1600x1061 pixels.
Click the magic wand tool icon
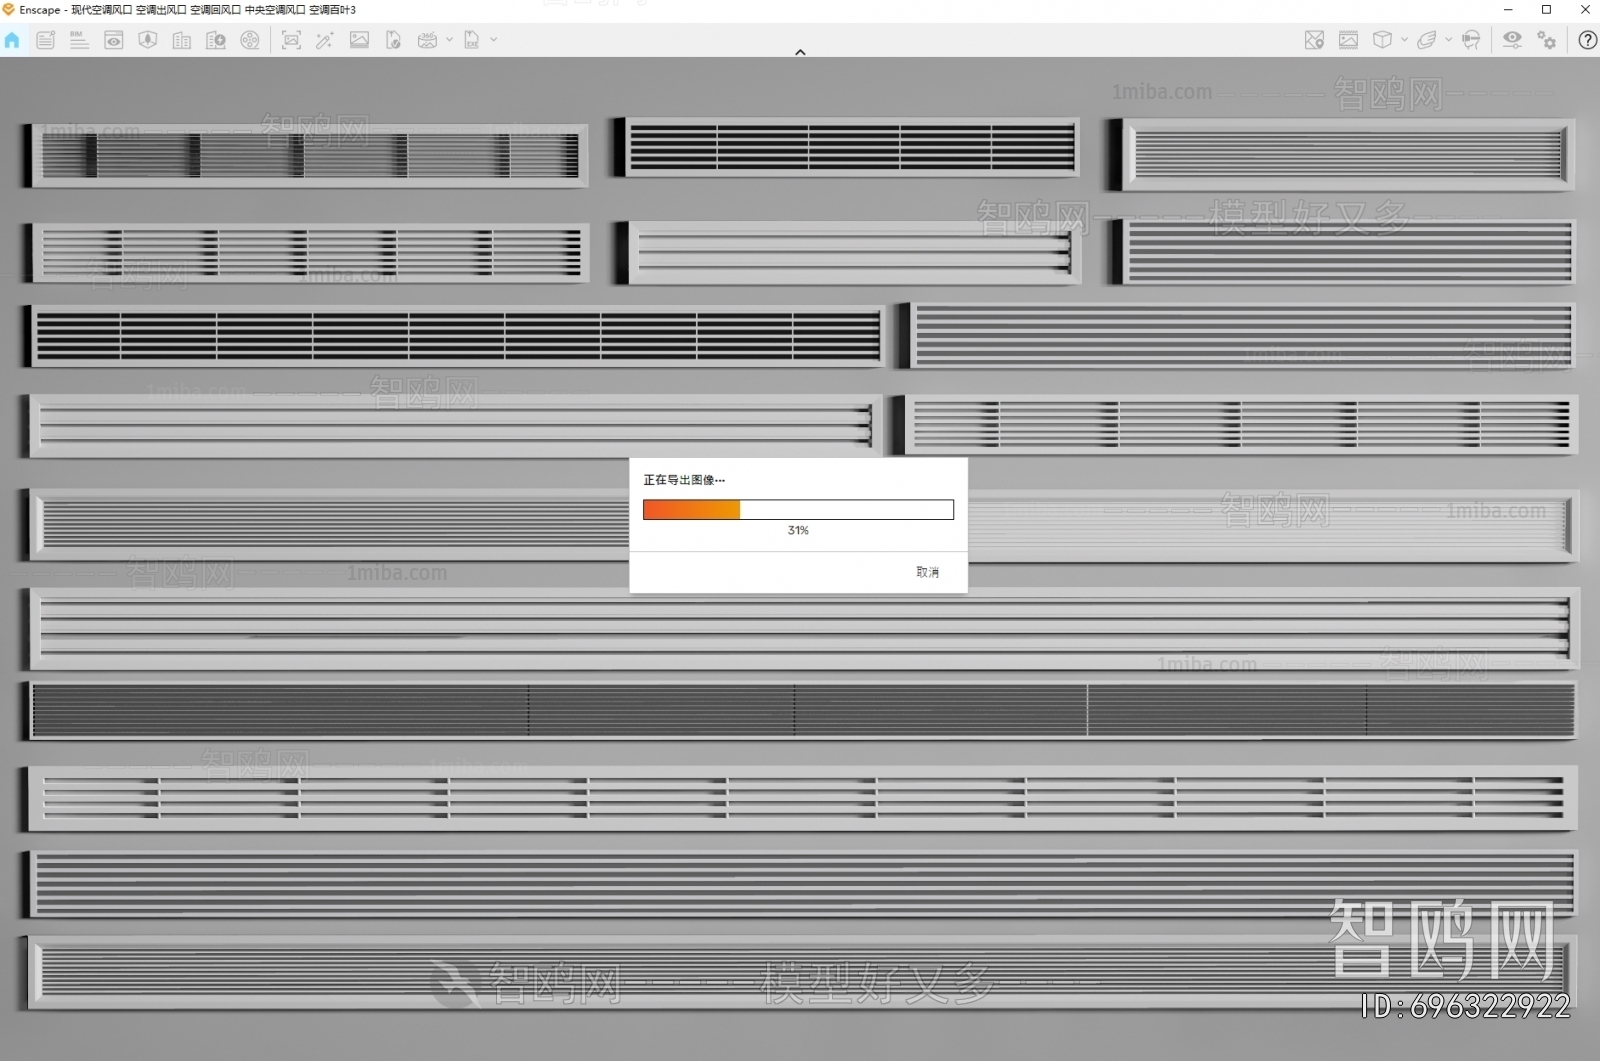click(324, 40)
